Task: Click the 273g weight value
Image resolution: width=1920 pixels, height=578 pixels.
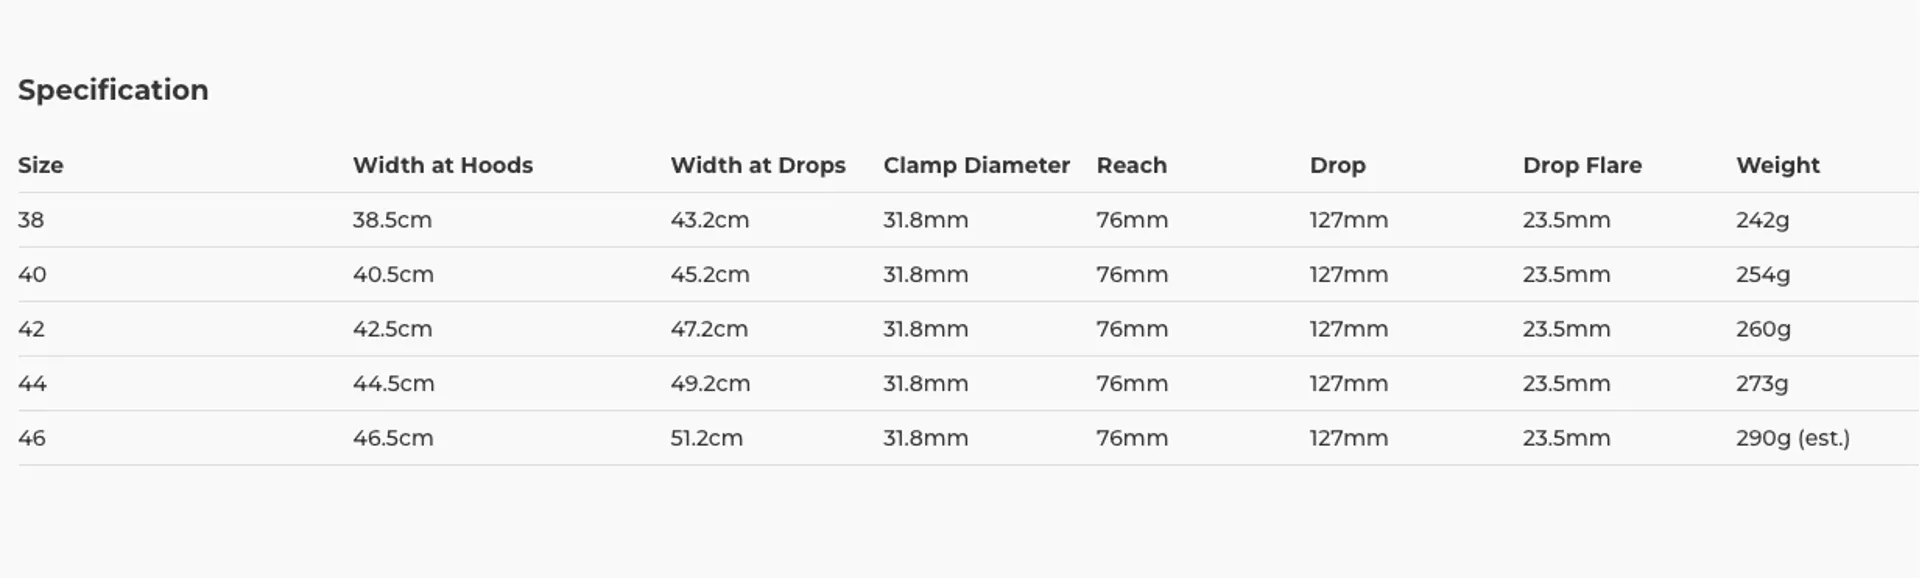Action: 1762,383
